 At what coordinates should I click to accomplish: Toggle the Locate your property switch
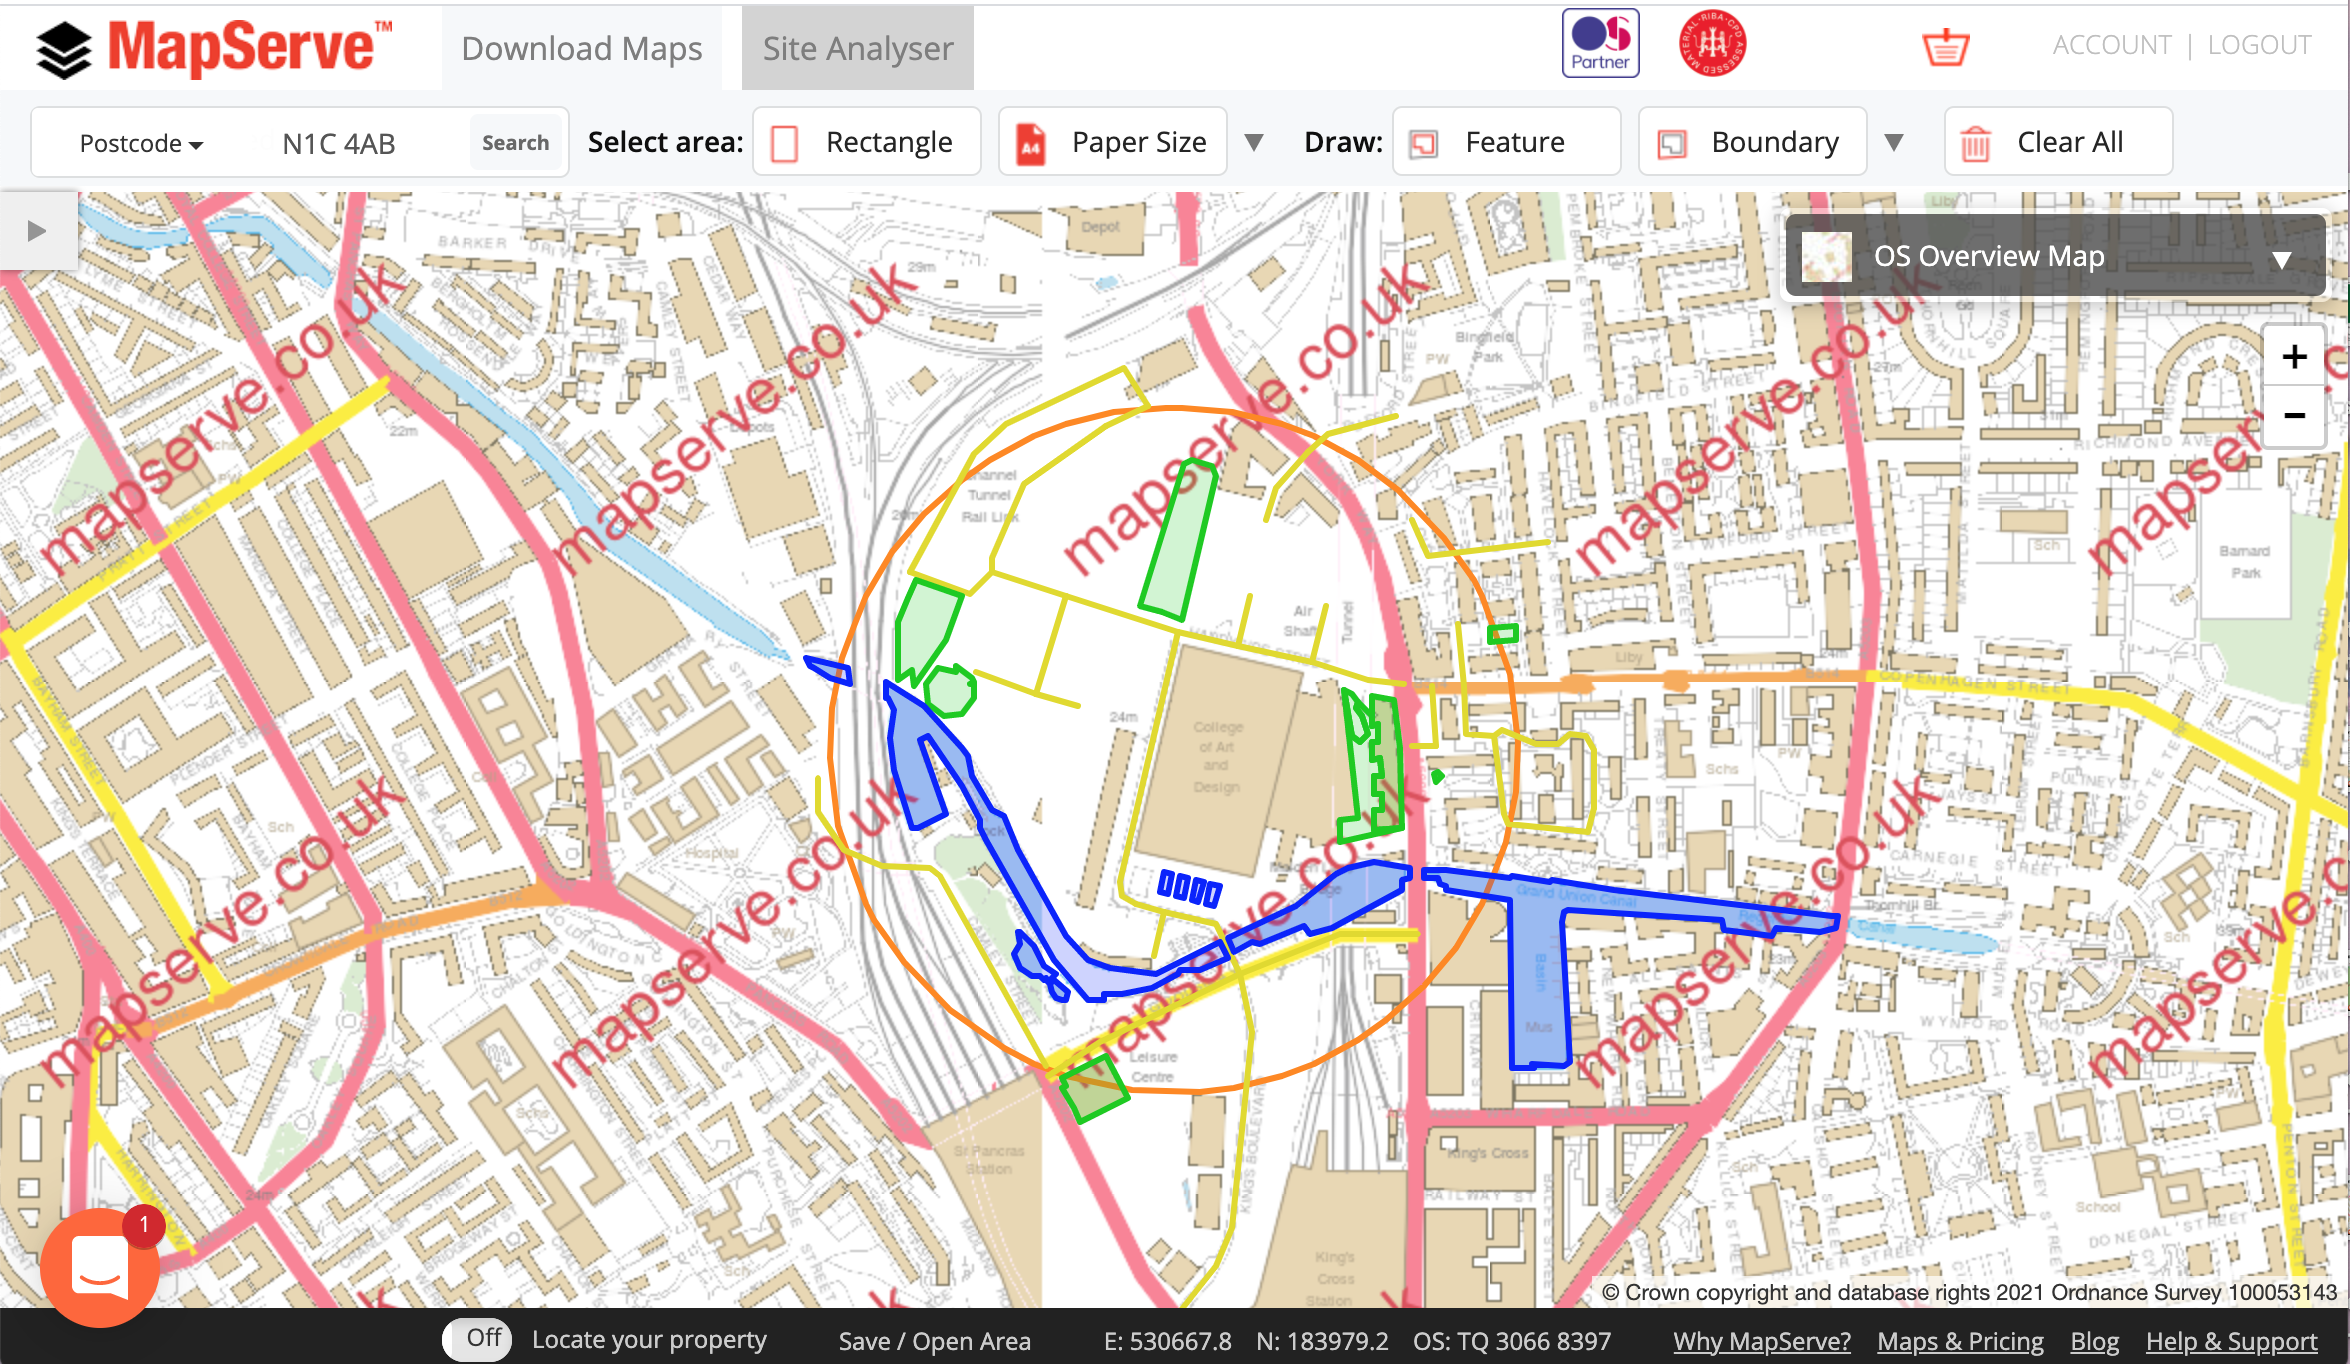477,1338
